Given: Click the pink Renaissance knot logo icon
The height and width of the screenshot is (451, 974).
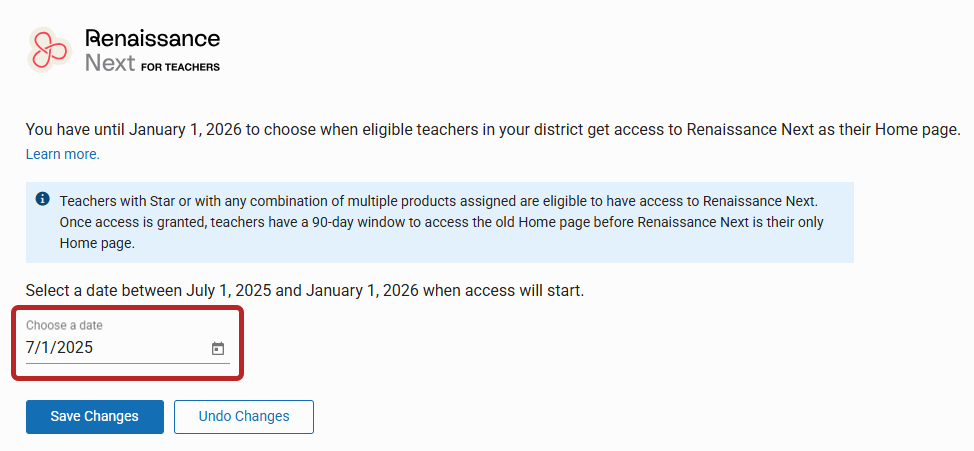Looking at the screenshot, I should pyautogui.click(x=50, y=50).
